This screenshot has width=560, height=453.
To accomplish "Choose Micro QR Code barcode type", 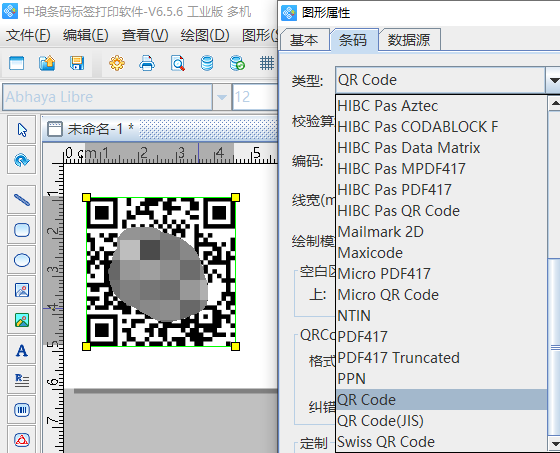I will [441, 295].
